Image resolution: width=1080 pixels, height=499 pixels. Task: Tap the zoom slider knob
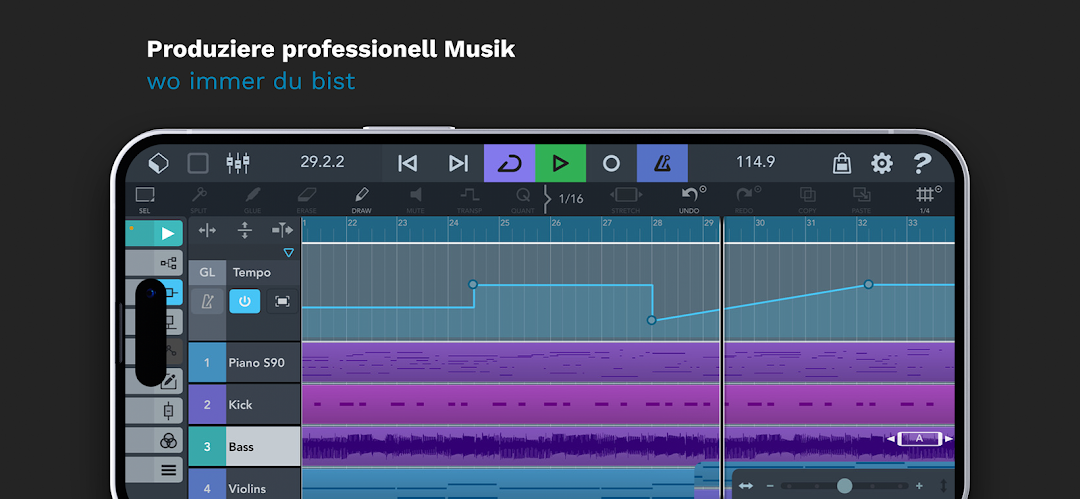coord(844,486)
